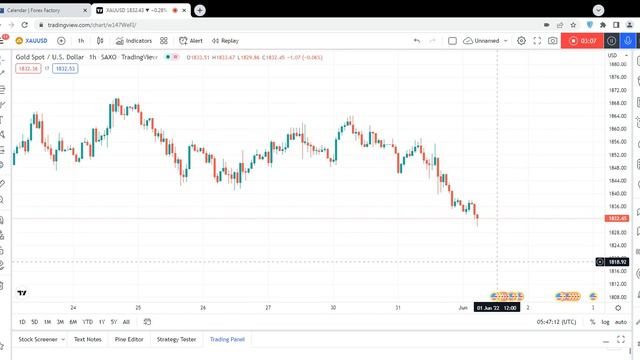This screenshot has width=640, height=360.
Task: Click the rightmost economic event flag
Action: click(593, 296)
